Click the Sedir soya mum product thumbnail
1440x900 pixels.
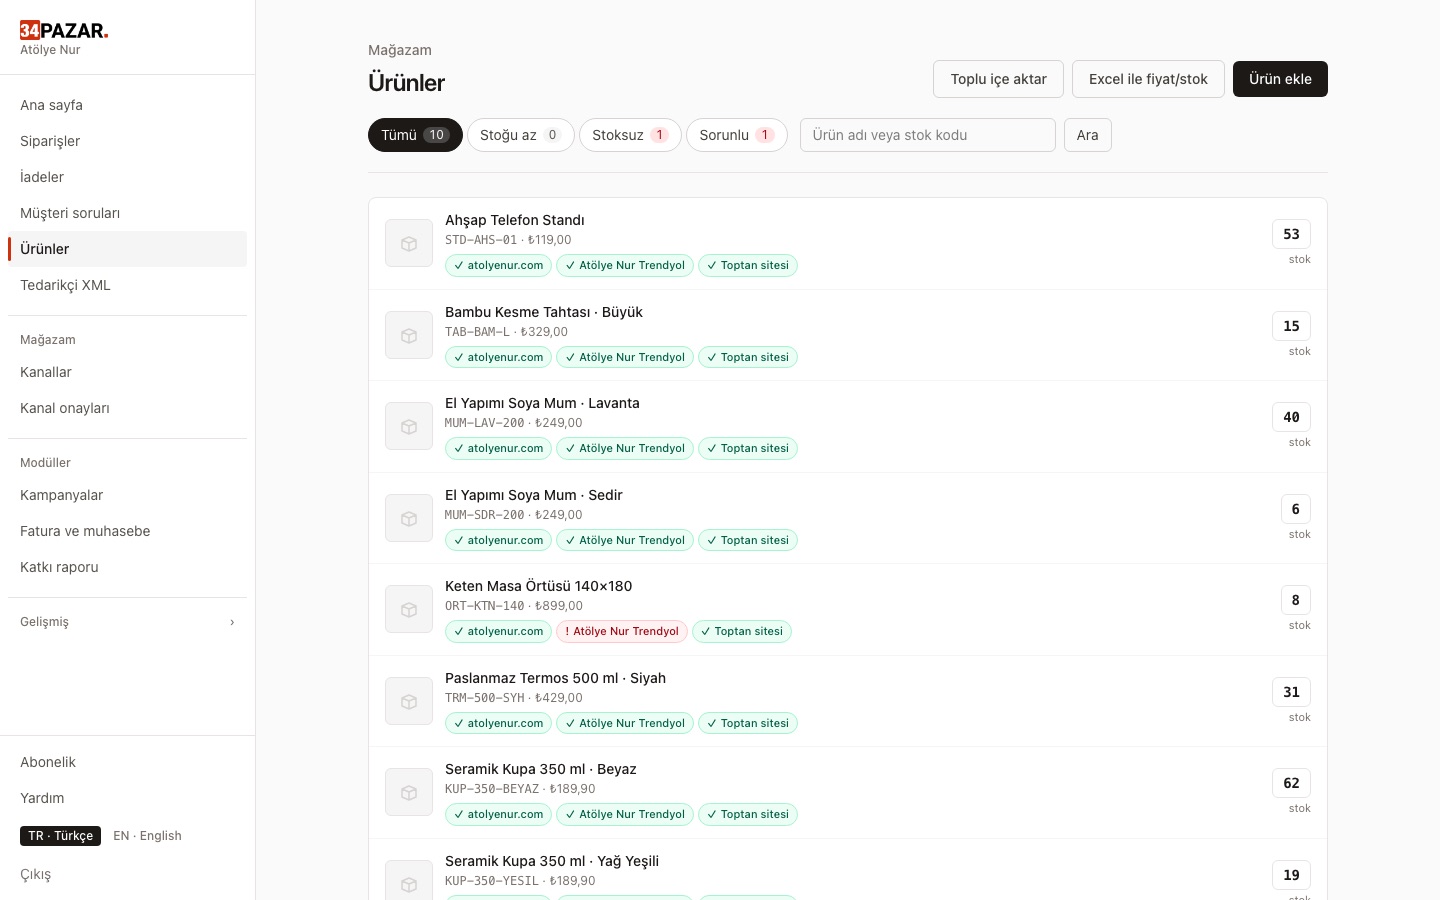(409, 518)
